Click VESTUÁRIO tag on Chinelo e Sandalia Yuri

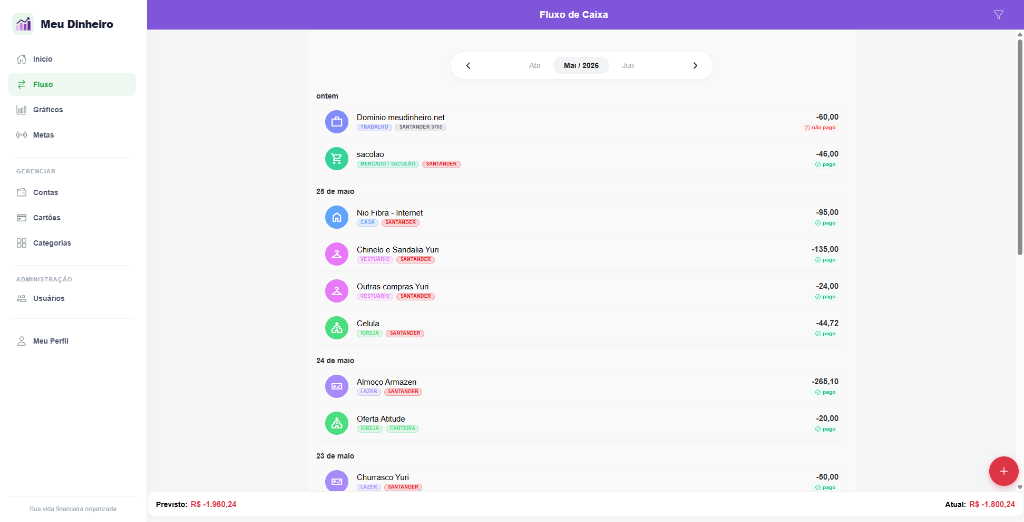(x=375, y=260)
